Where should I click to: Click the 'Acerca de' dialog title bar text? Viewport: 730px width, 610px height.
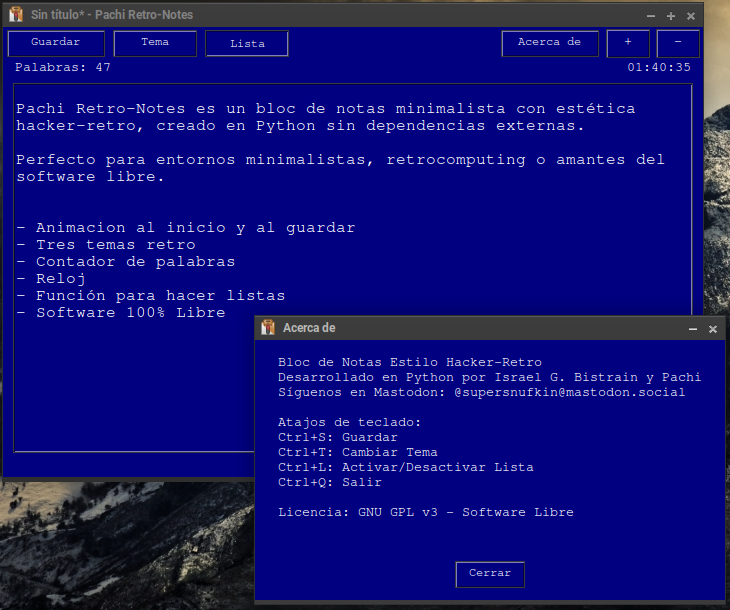pyautogui.click(x=309, y=328)
